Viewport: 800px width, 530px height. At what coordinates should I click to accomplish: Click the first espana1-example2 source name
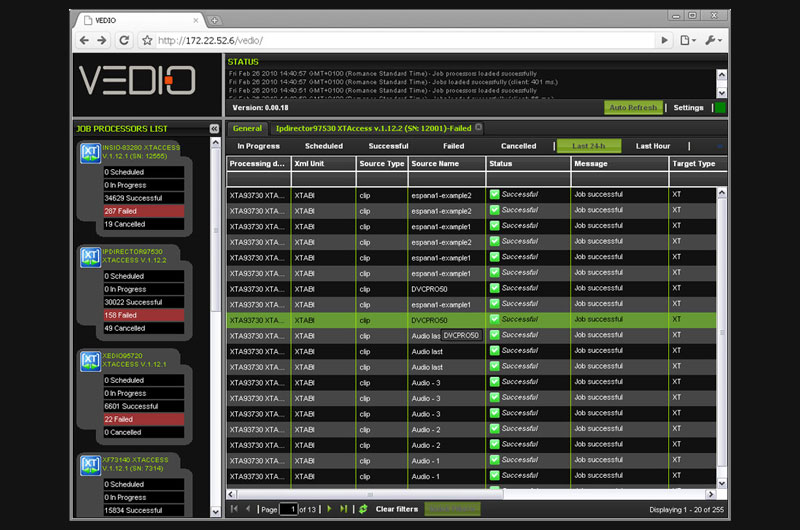pos(441,195)
